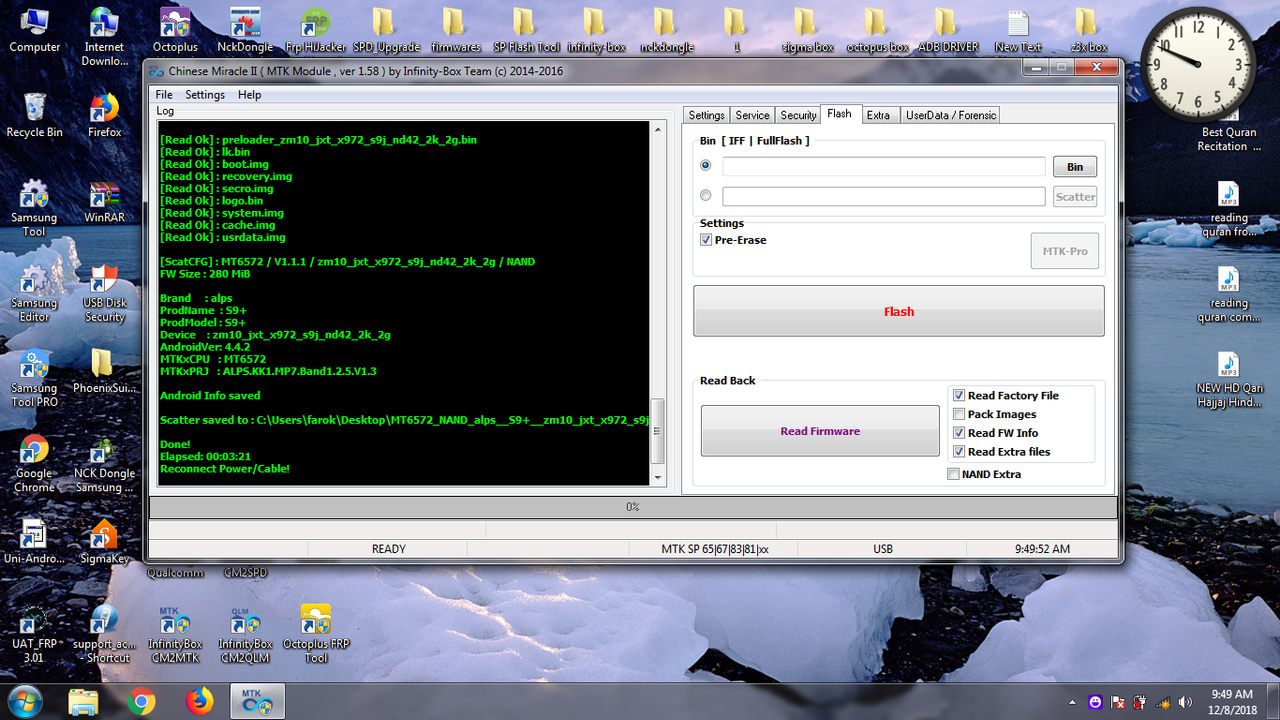Screen dimensions: 1280x720
Task: Toggle Read Extra files checkbox
Action: coord(959,452)
